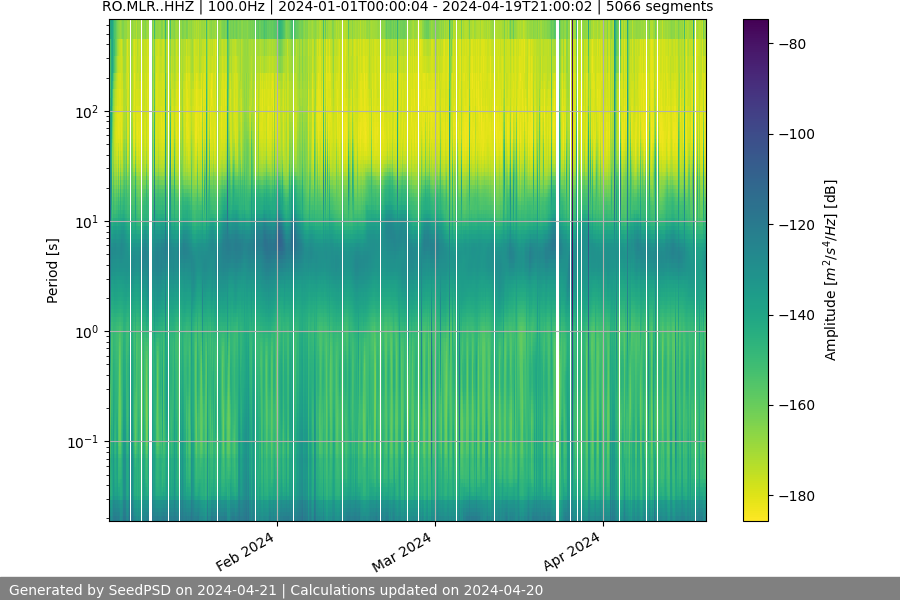Click the Amplitude [dB] colorbar axis label

[x=831, y=270]
